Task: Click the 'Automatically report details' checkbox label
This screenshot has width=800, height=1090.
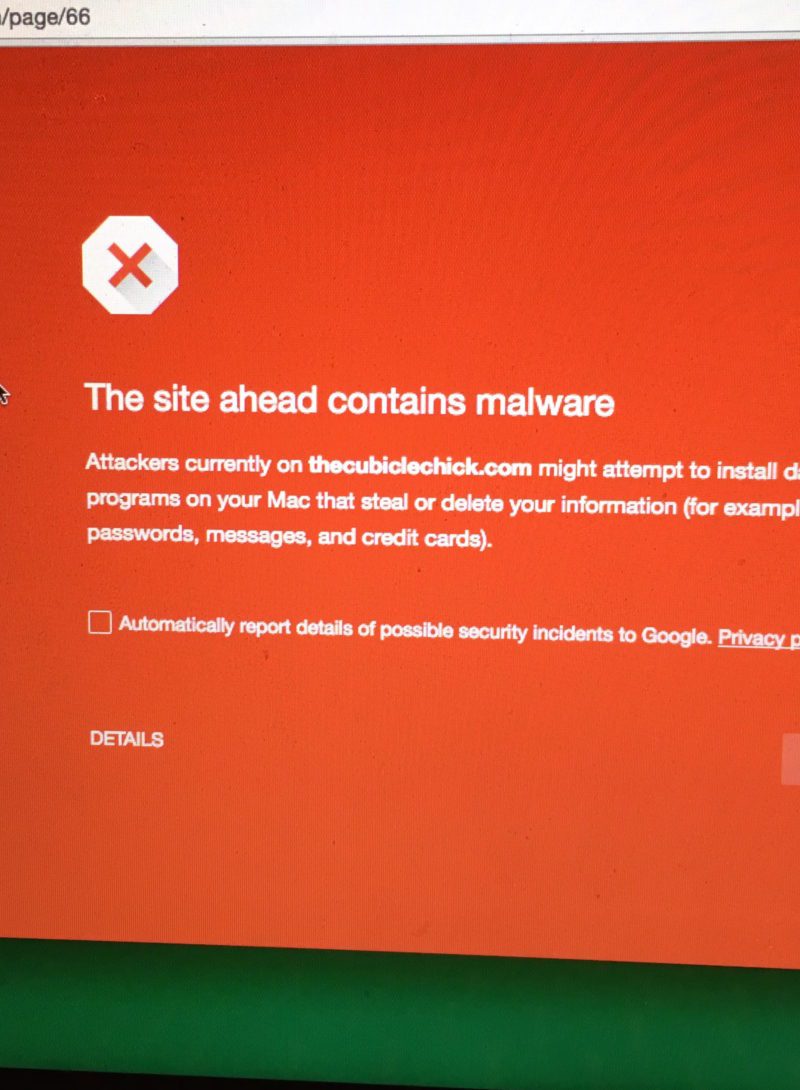Action: (x=415, y=630)
